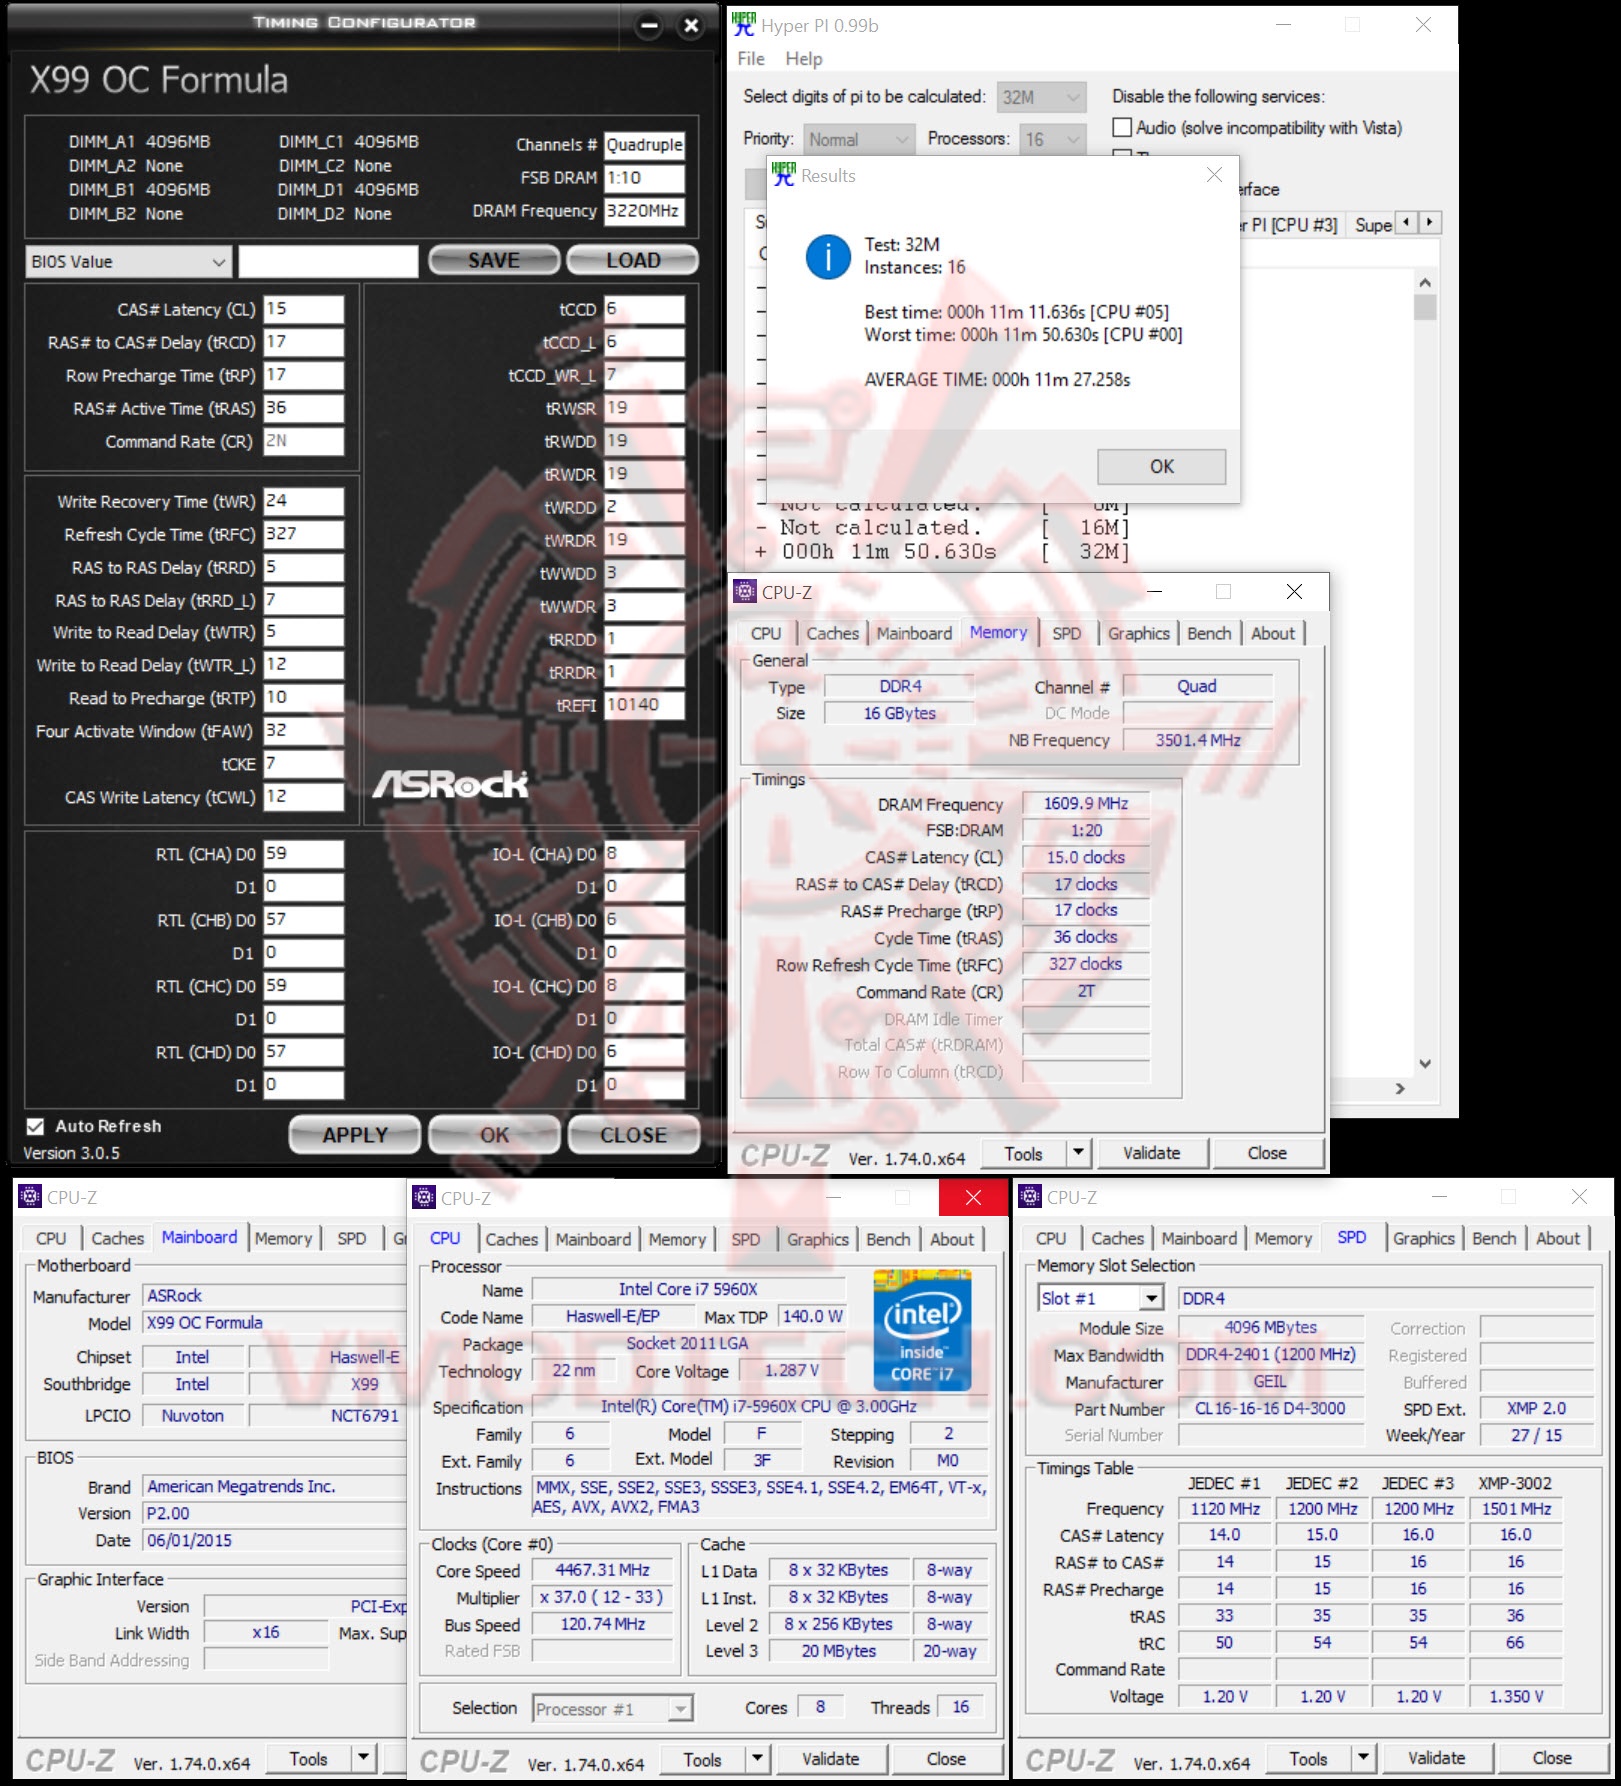Open the File menu in Hyper PI
Viewport: 1621px width, 1786px height.
pos(751,59)
